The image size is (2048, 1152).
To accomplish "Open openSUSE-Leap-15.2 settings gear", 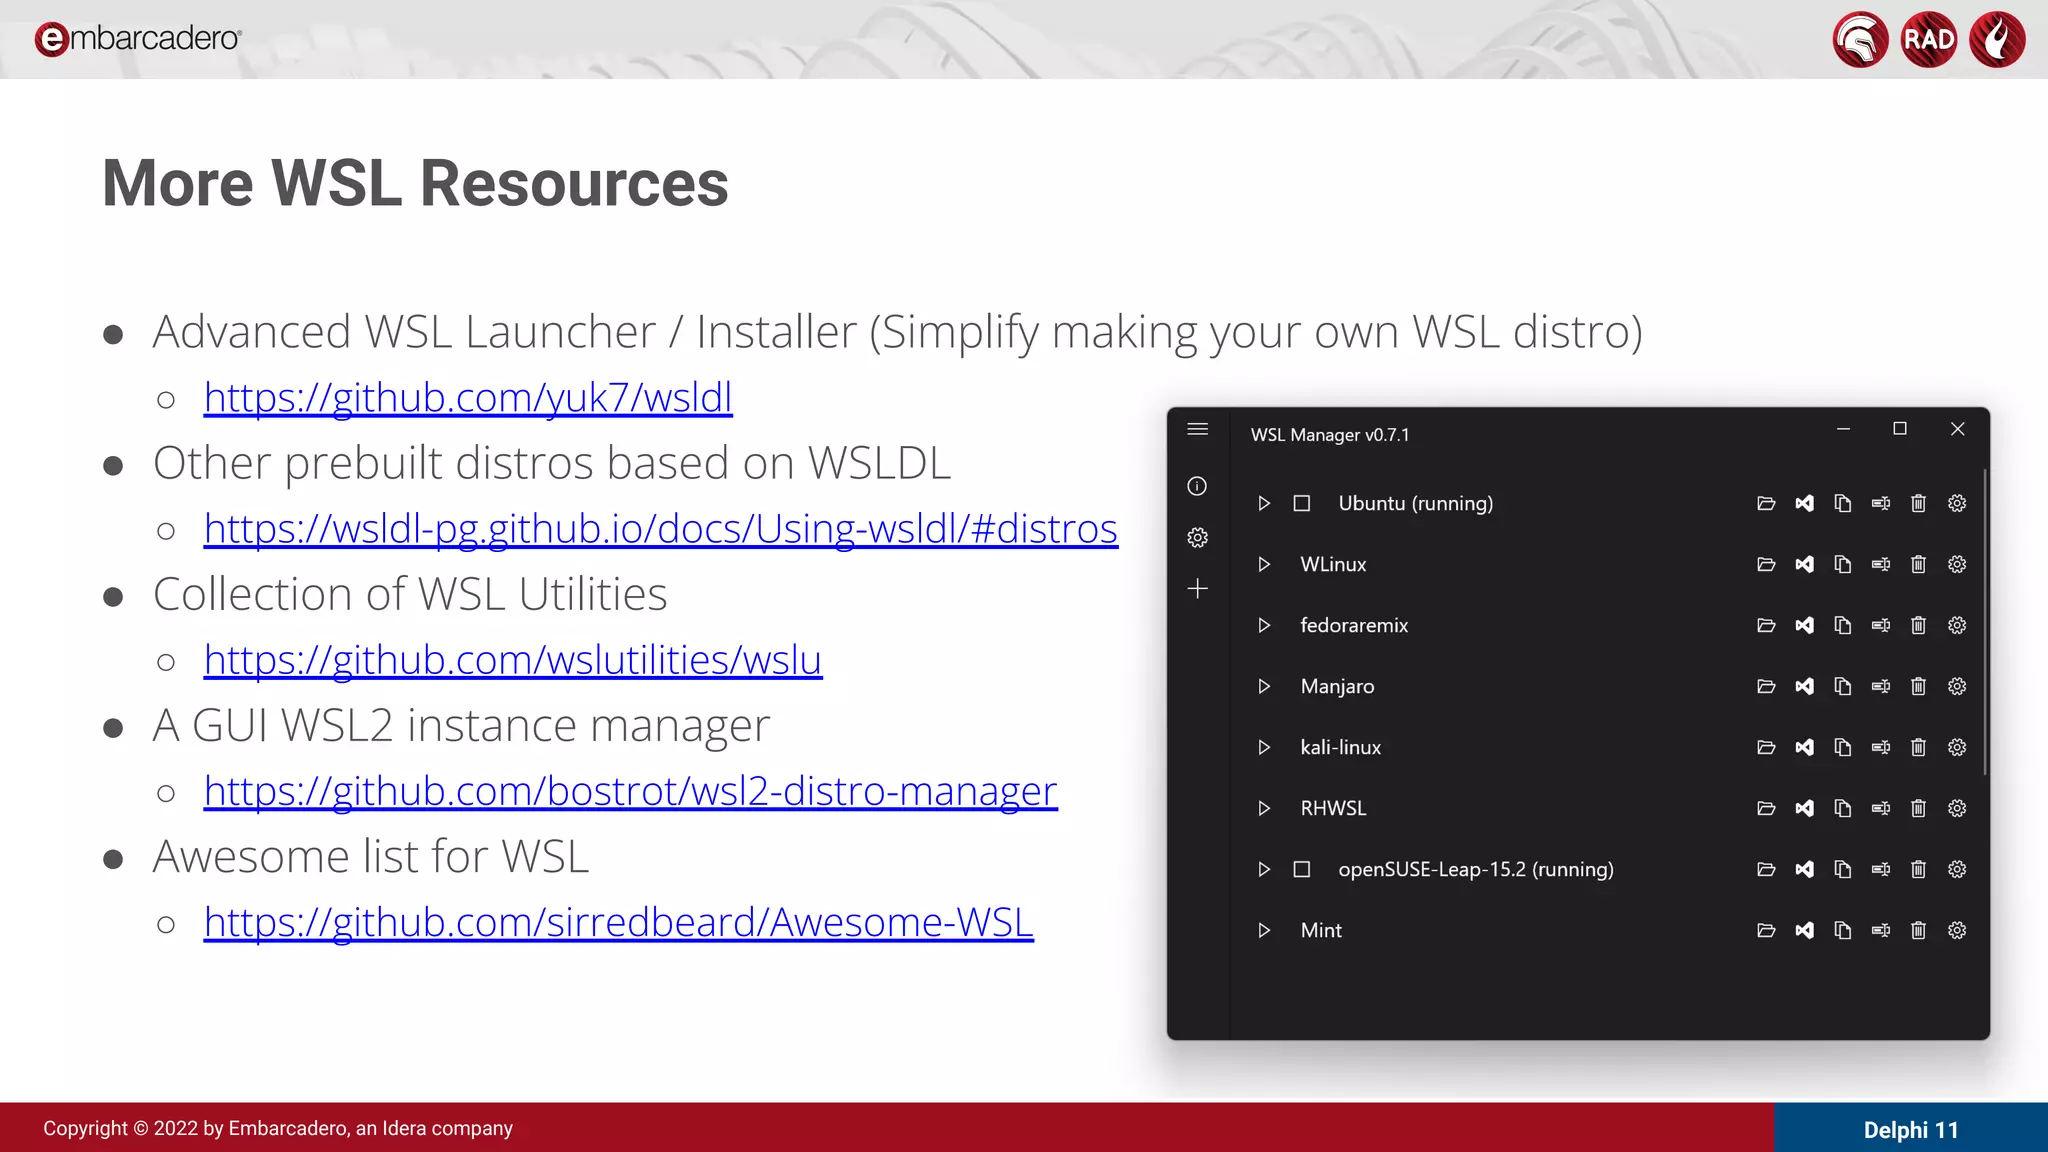I will [x=1957, y=869].
